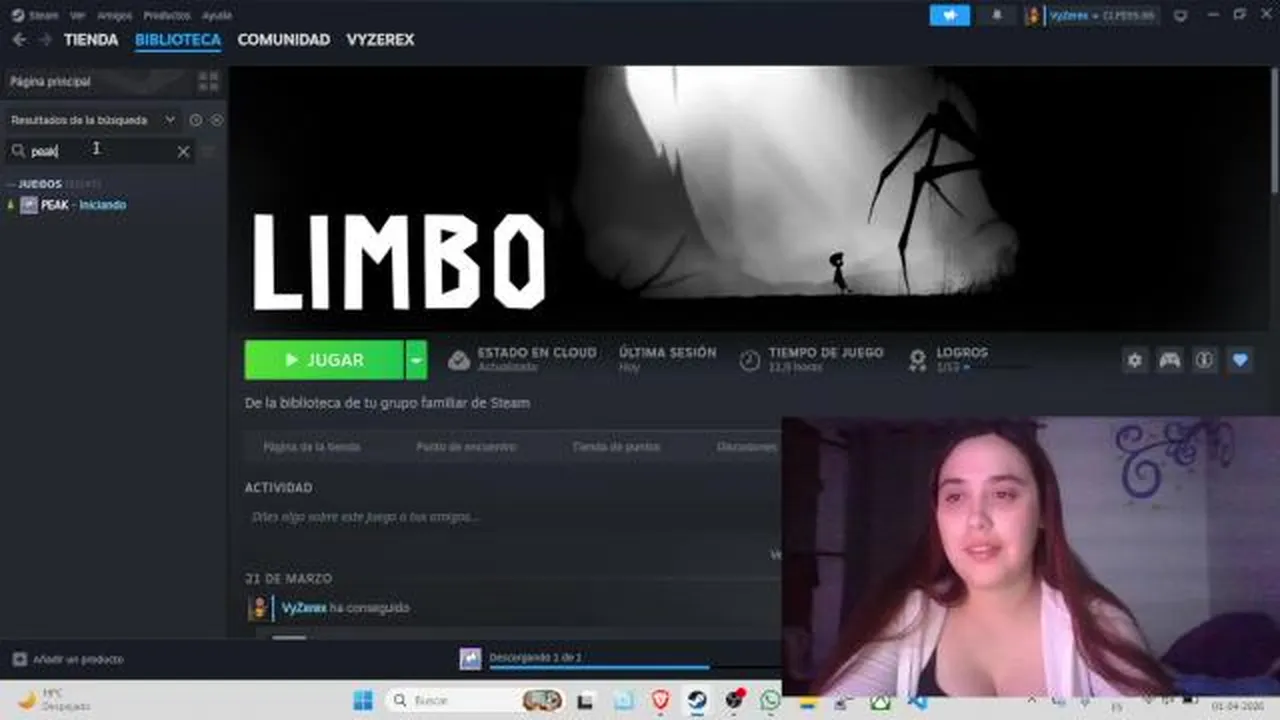Open the VyZerex account dropdown
The height and width of the screenshot is (720, 1280).
pyautogui.click(x=1102, y=15)
